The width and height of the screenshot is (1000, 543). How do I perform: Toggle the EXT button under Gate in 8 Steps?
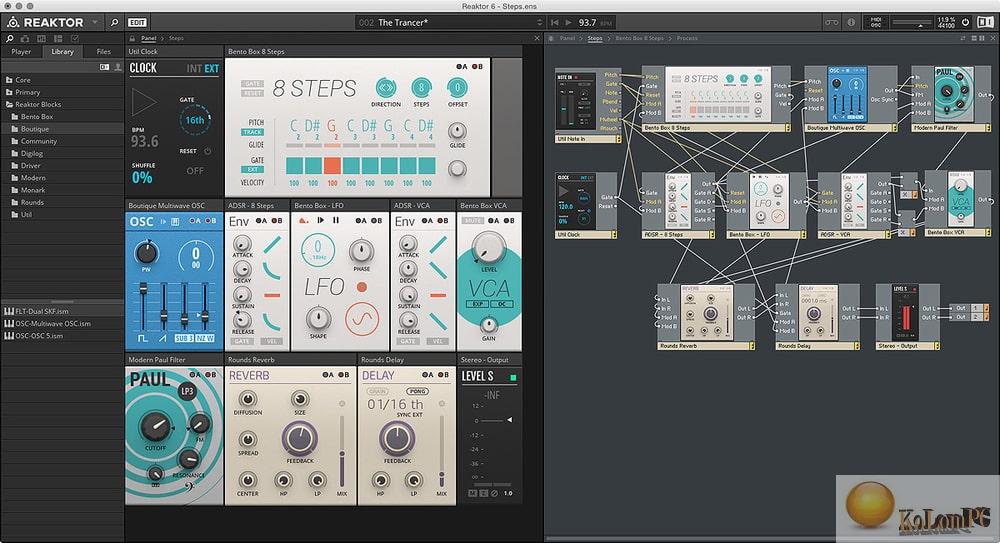click(253, 169)
